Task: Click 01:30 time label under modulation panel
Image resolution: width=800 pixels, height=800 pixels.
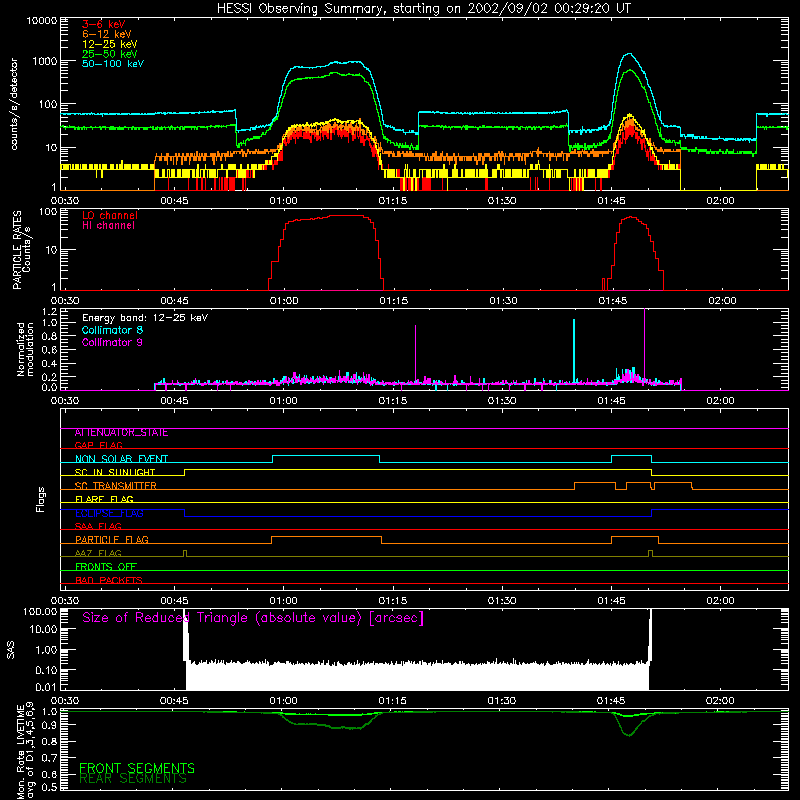Action: tap(502, 401)
